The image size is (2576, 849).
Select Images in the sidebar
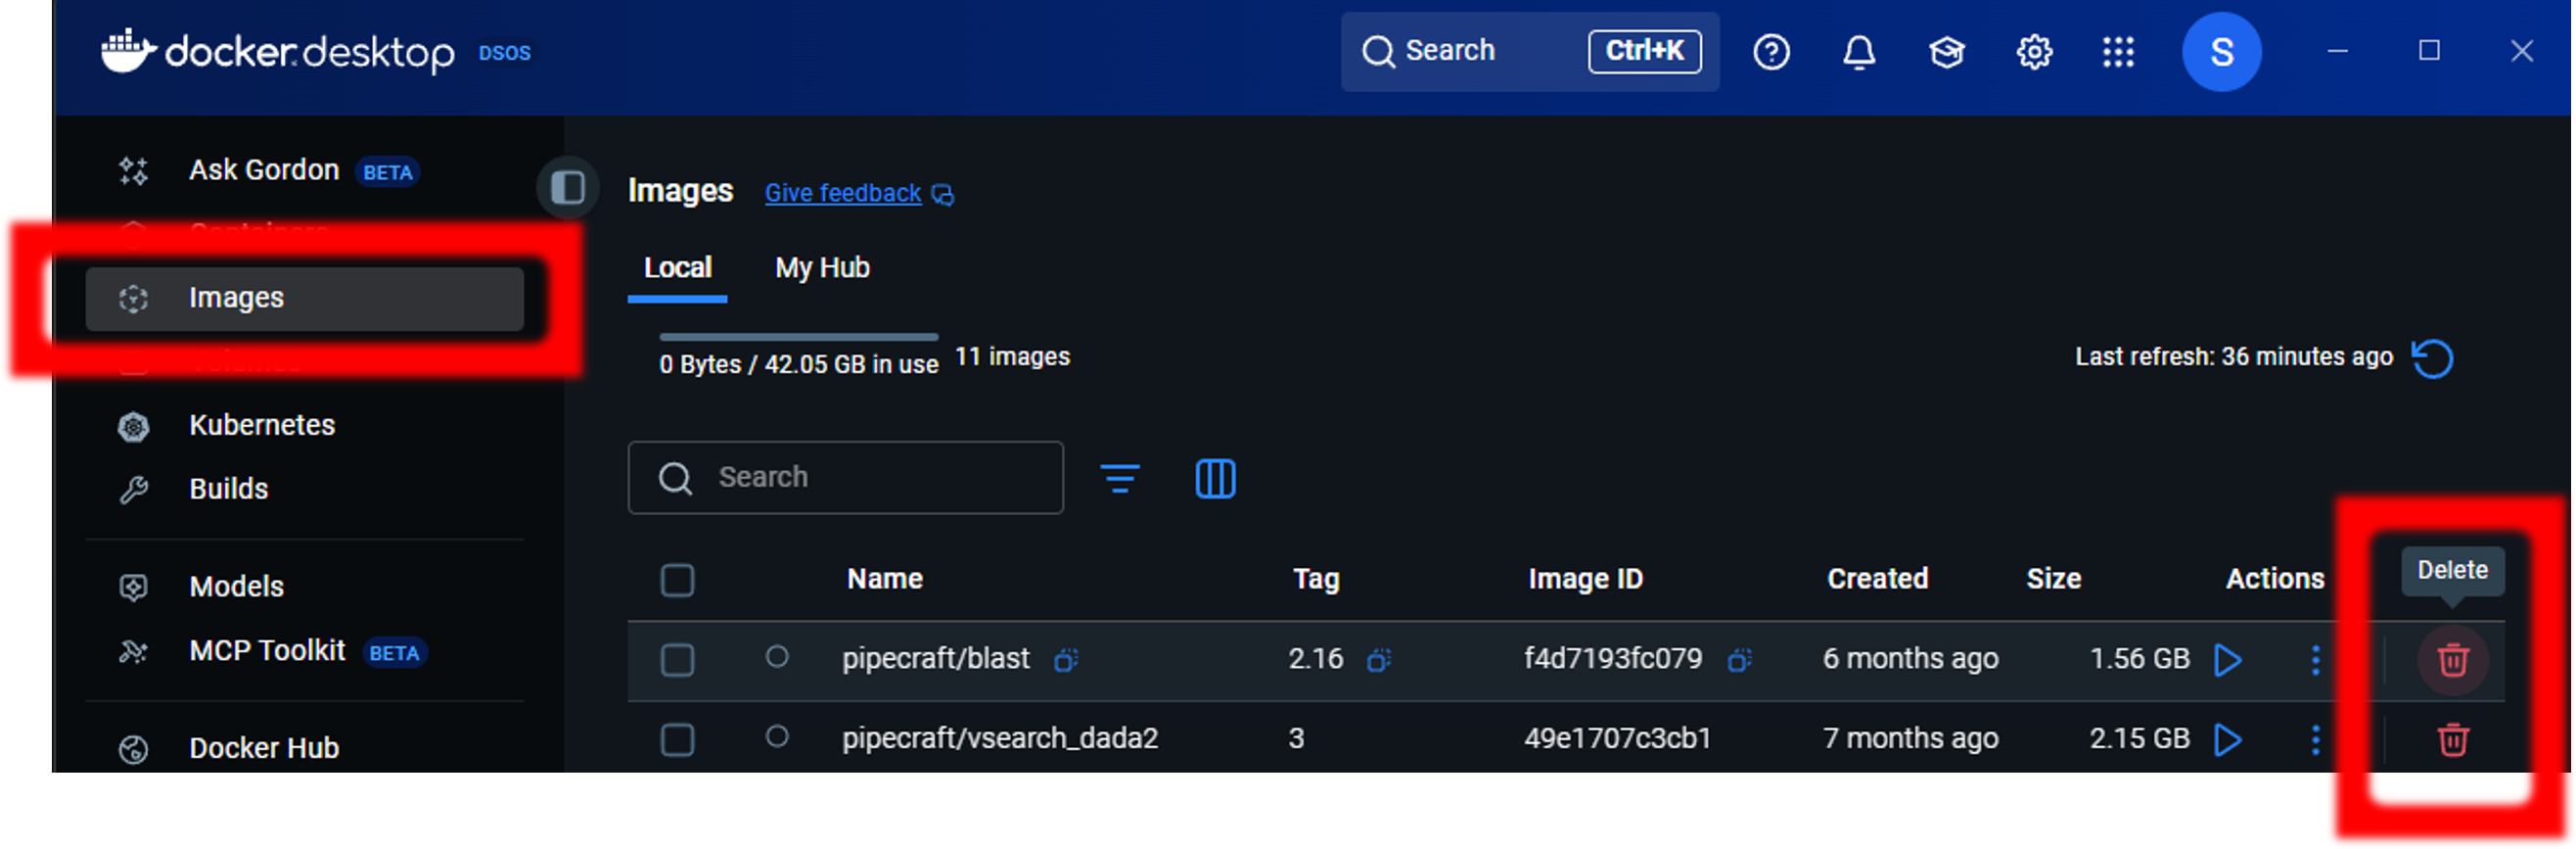point(304,298)
